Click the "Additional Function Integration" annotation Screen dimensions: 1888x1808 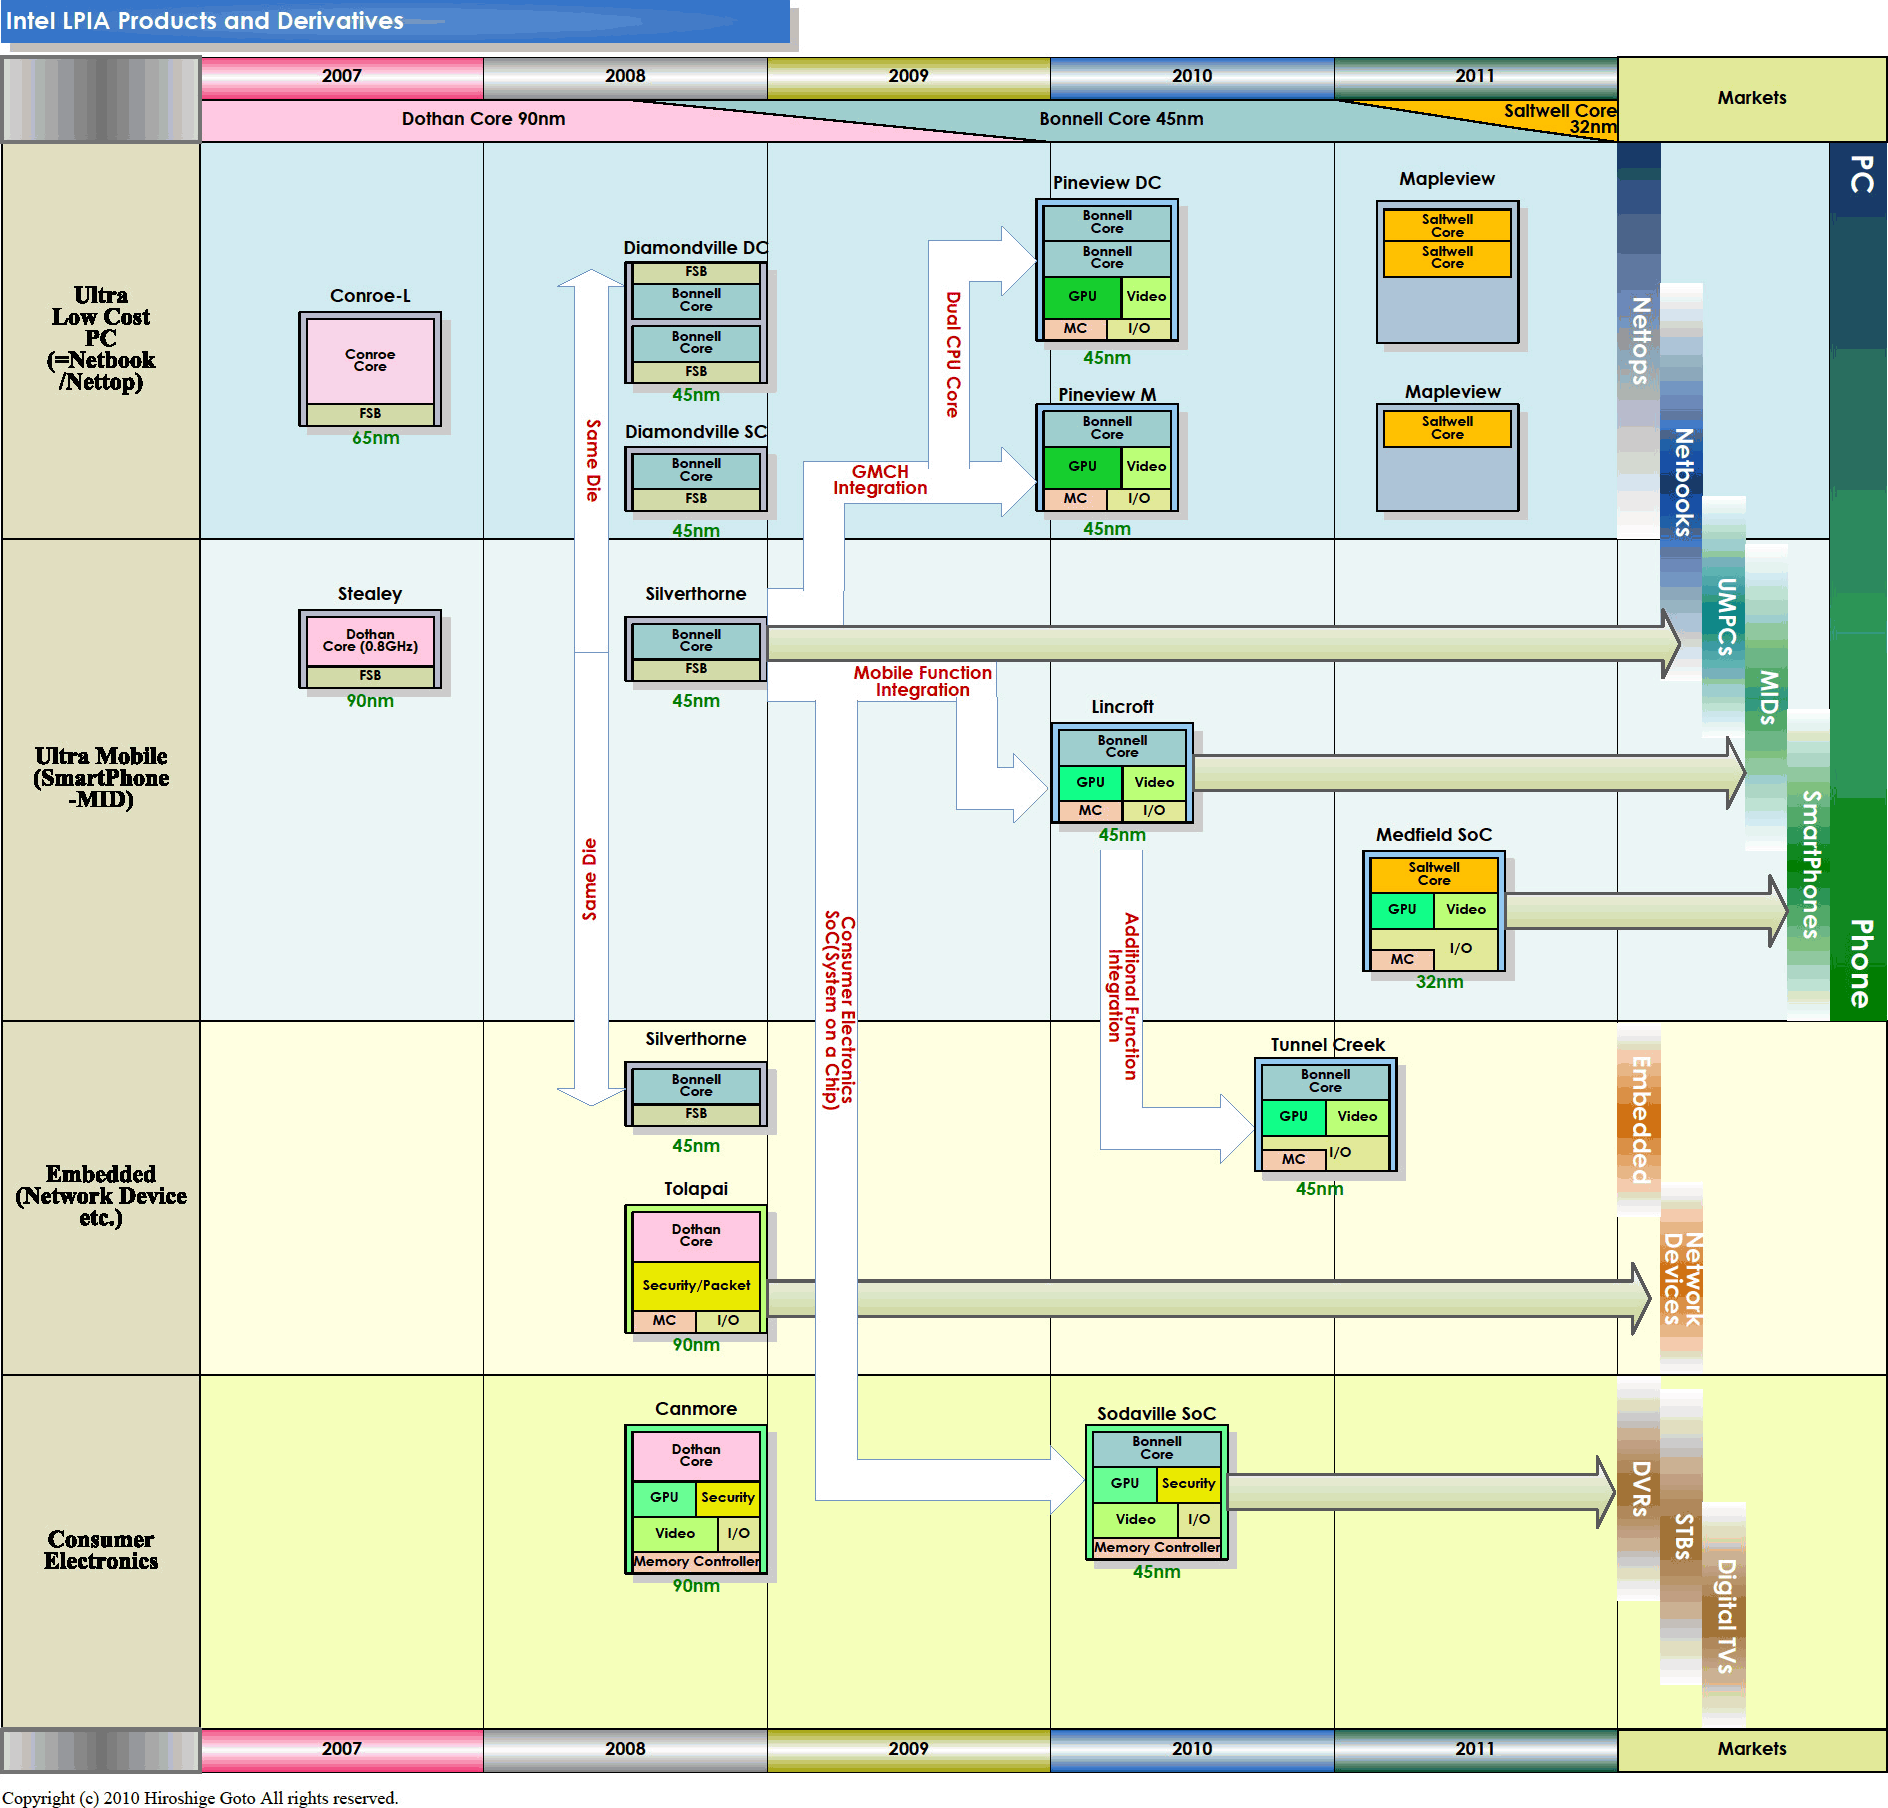pos(1122,997)
